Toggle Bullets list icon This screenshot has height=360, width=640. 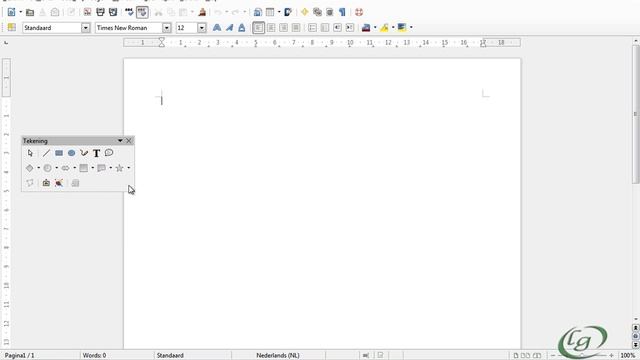click(325, 28)
